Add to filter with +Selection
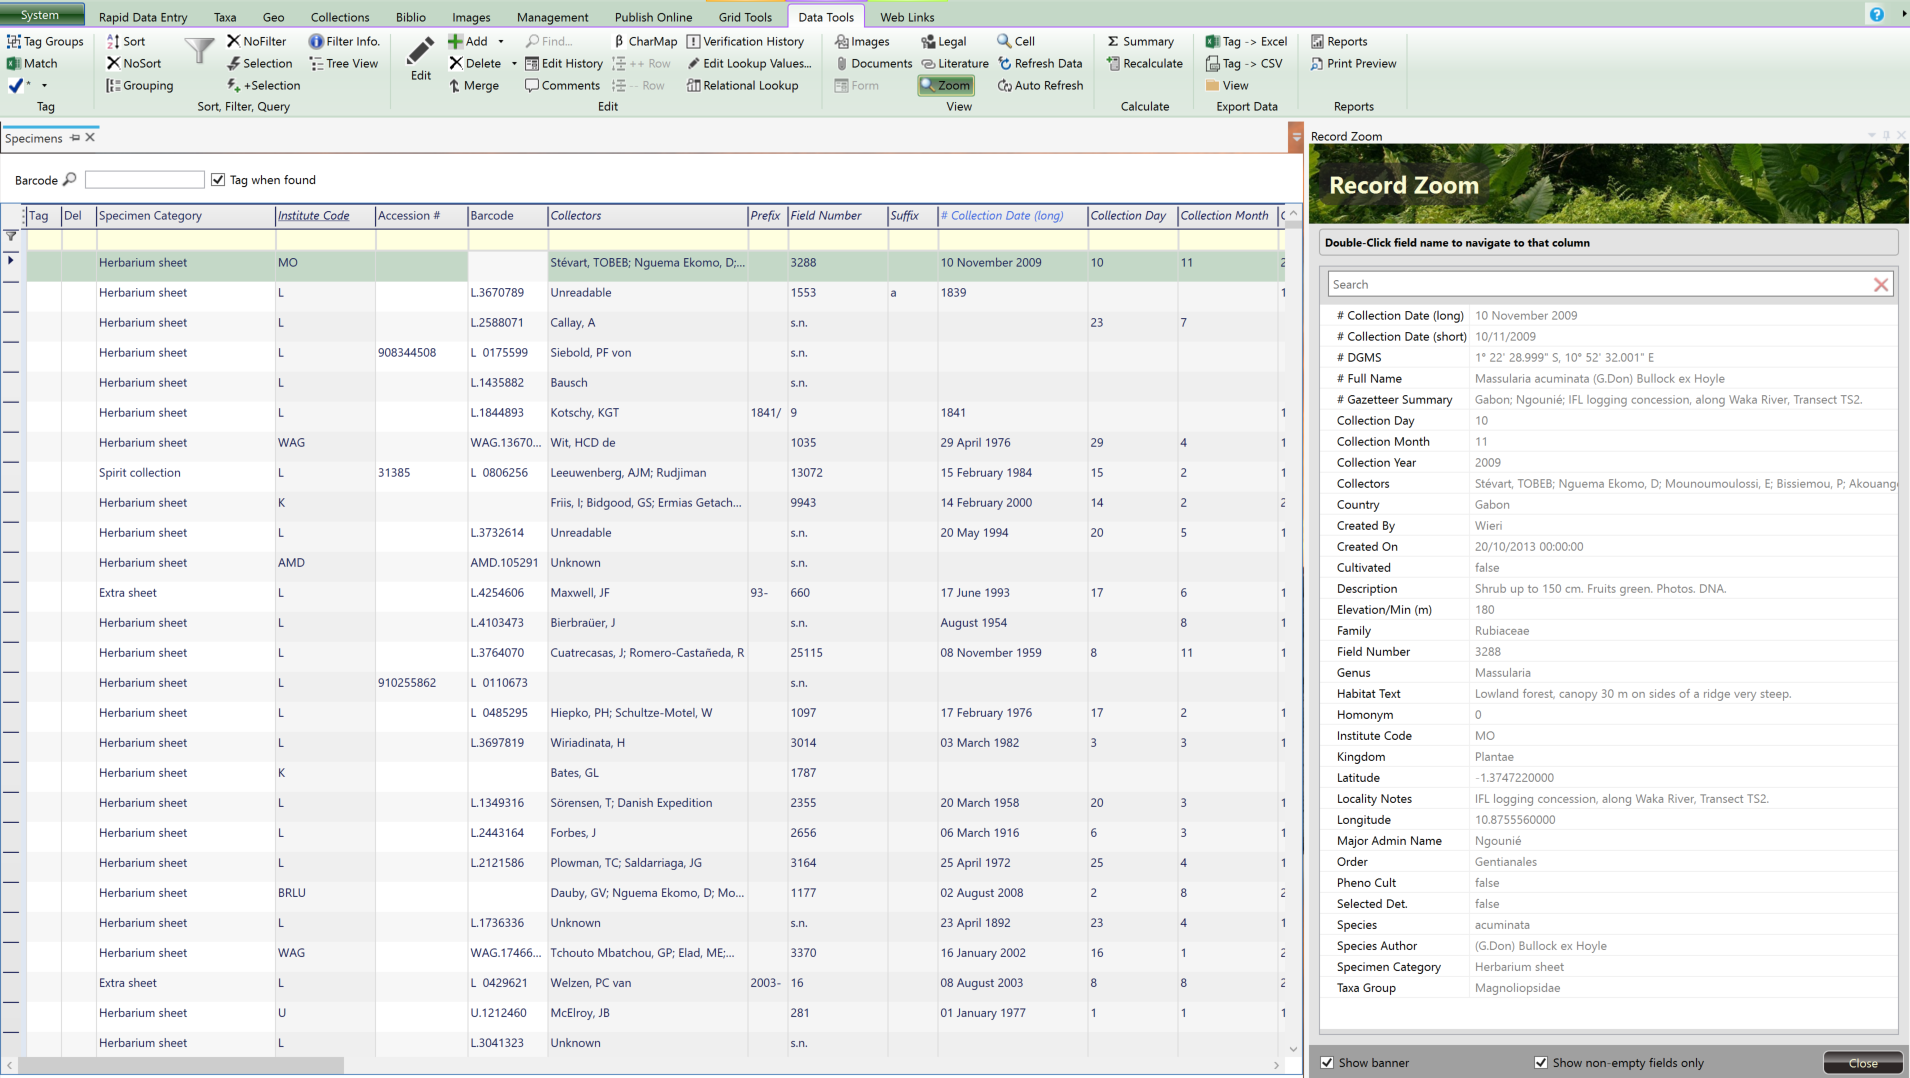Image resolution: width=1910 pixels, height=1078 pixels. click(x=263, y=85)
